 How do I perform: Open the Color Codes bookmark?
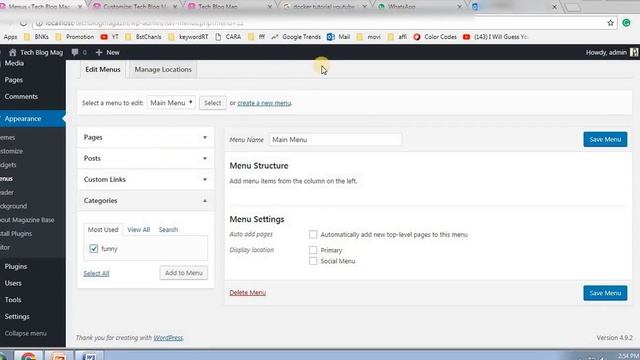[x=435, y=37]
